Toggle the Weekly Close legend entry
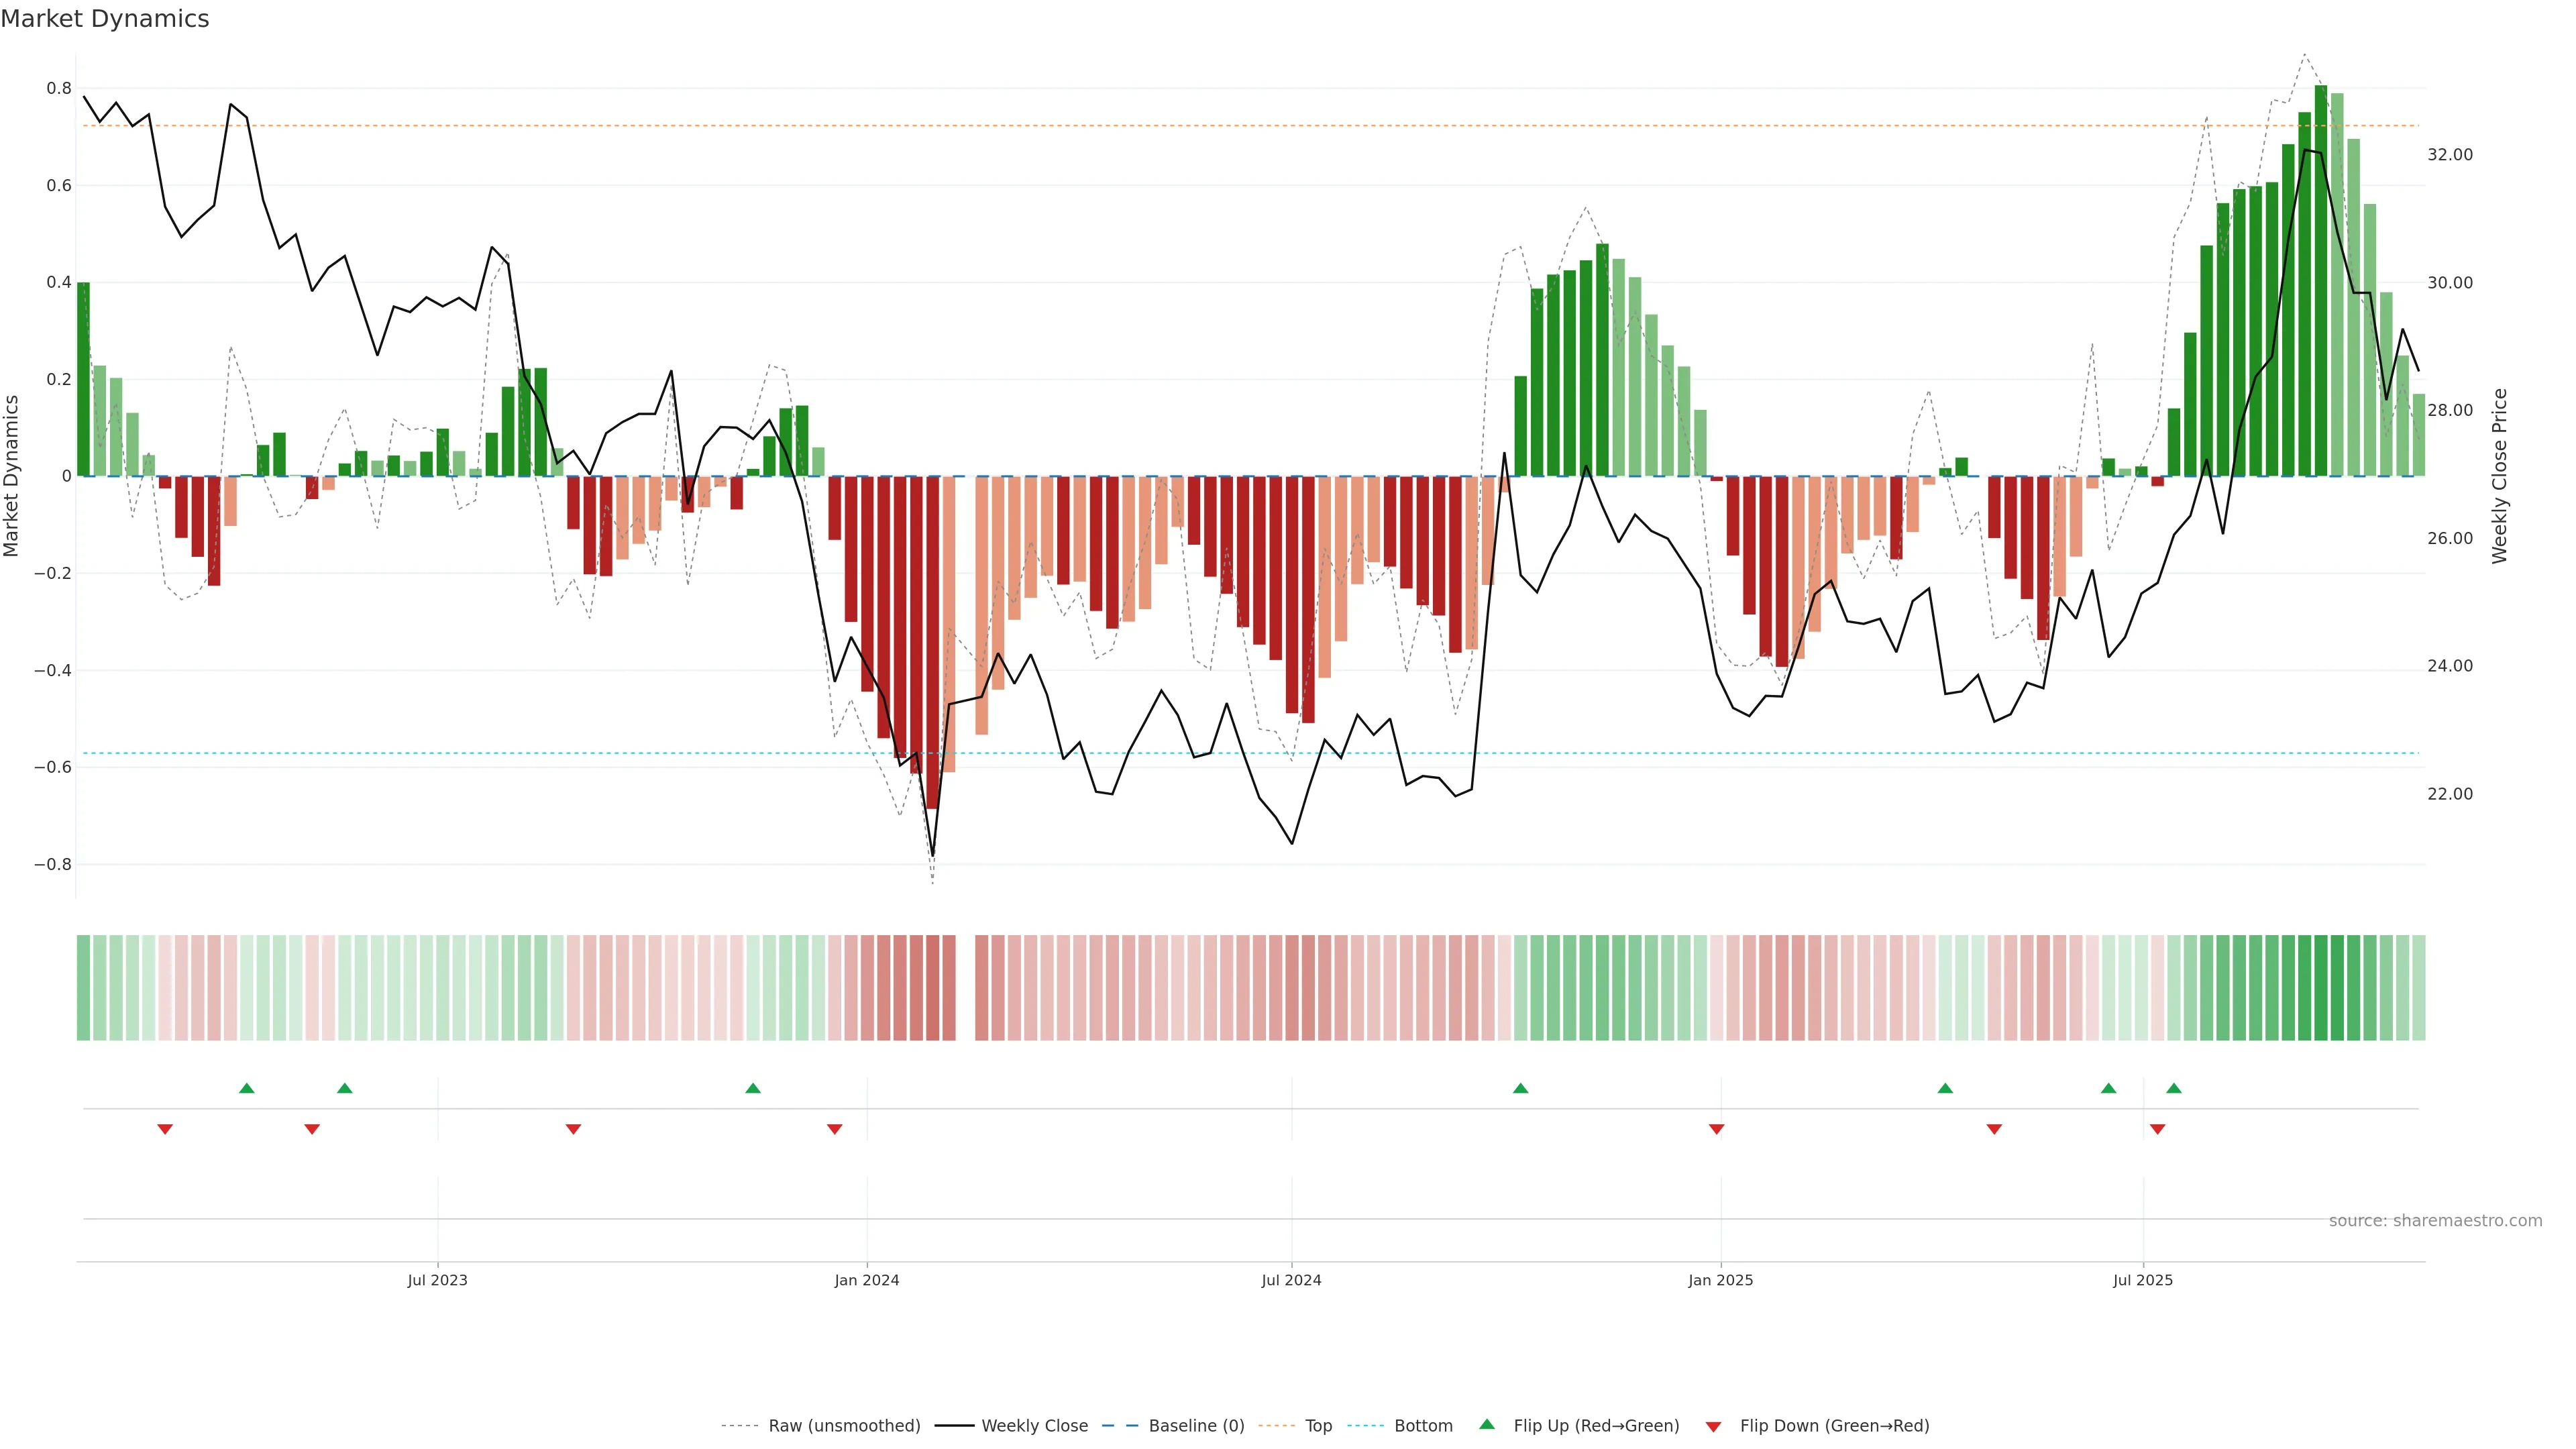This screenshot has width=2576, height=1449. pos(1034,1426)
